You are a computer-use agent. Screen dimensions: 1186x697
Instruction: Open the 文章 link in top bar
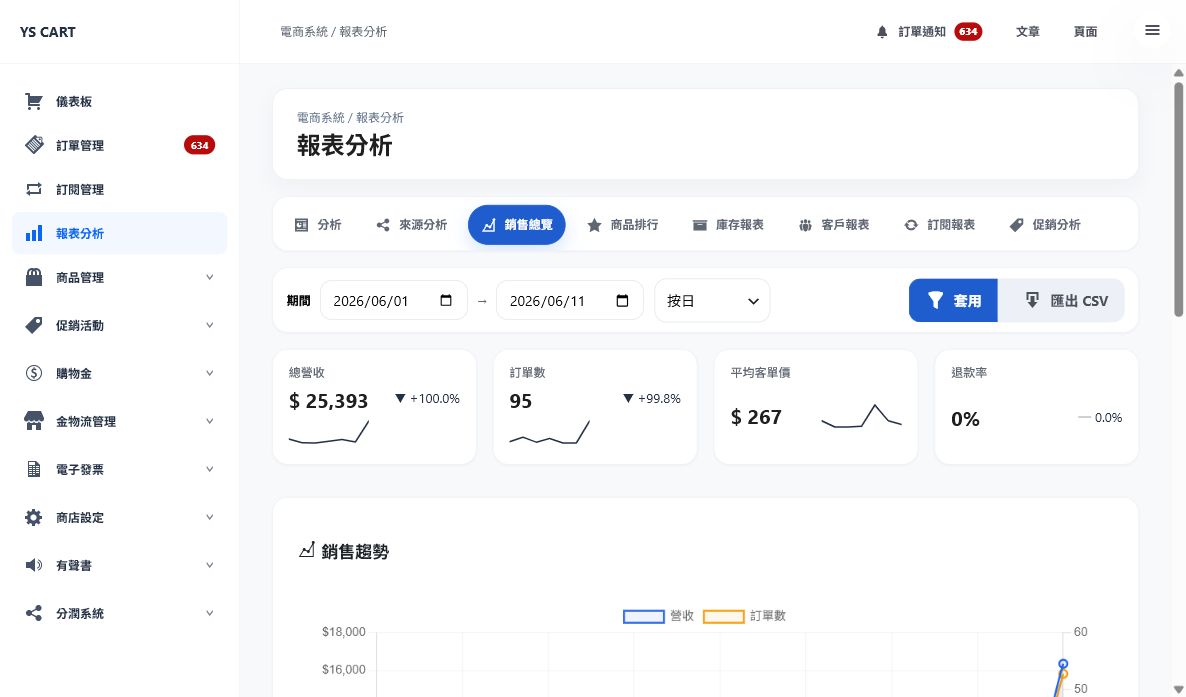point(1027,32)
